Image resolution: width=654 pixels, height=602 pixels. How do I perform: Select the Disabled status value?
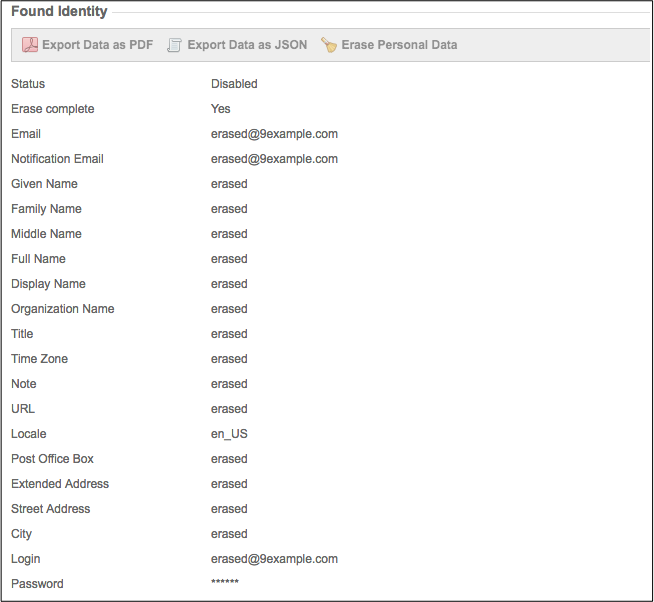(234, 84)
